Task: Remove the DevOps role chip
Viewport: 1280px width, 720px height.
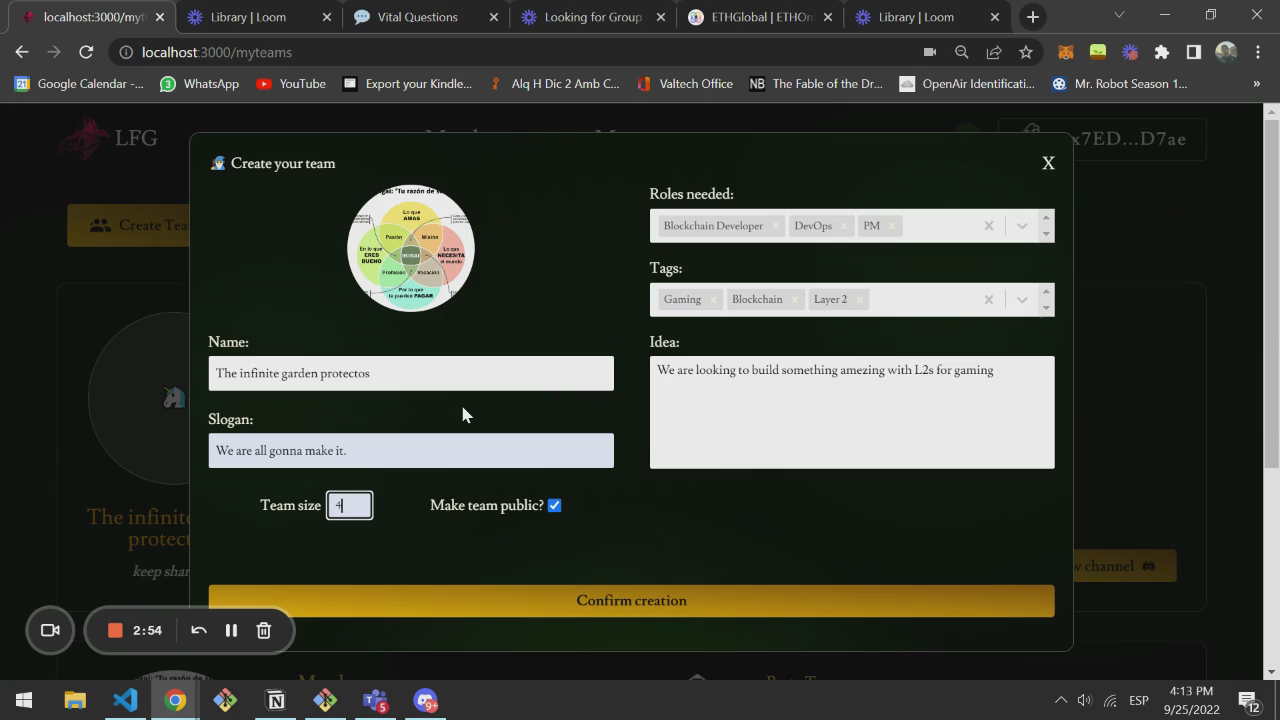Action: [x=844, y=226]
